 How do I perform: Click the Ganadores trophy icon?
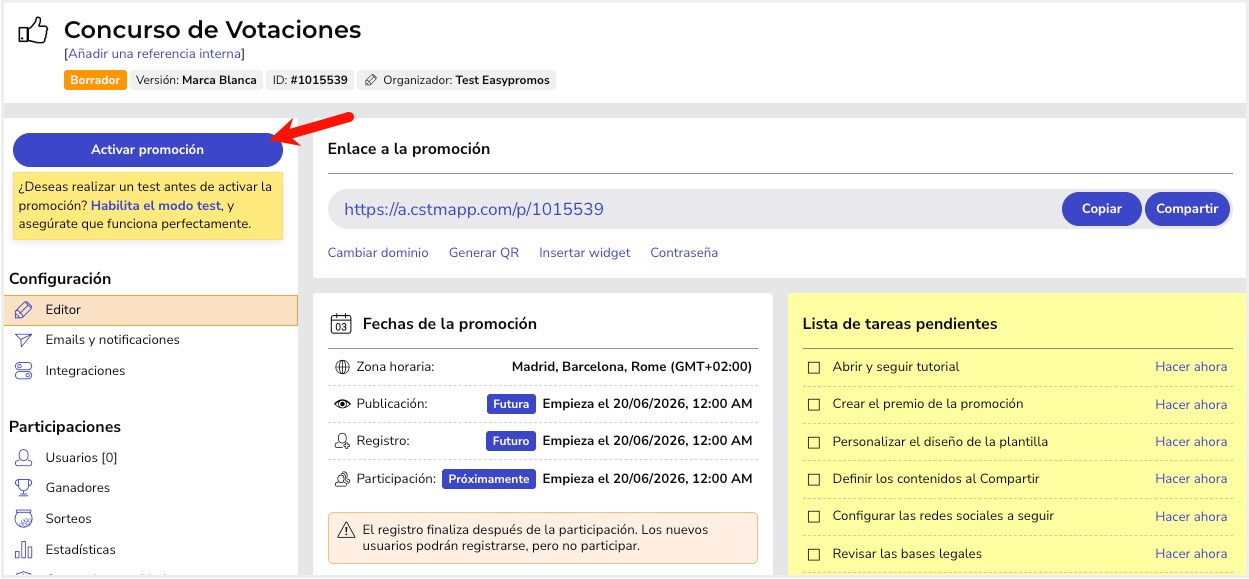coord(24,488)
